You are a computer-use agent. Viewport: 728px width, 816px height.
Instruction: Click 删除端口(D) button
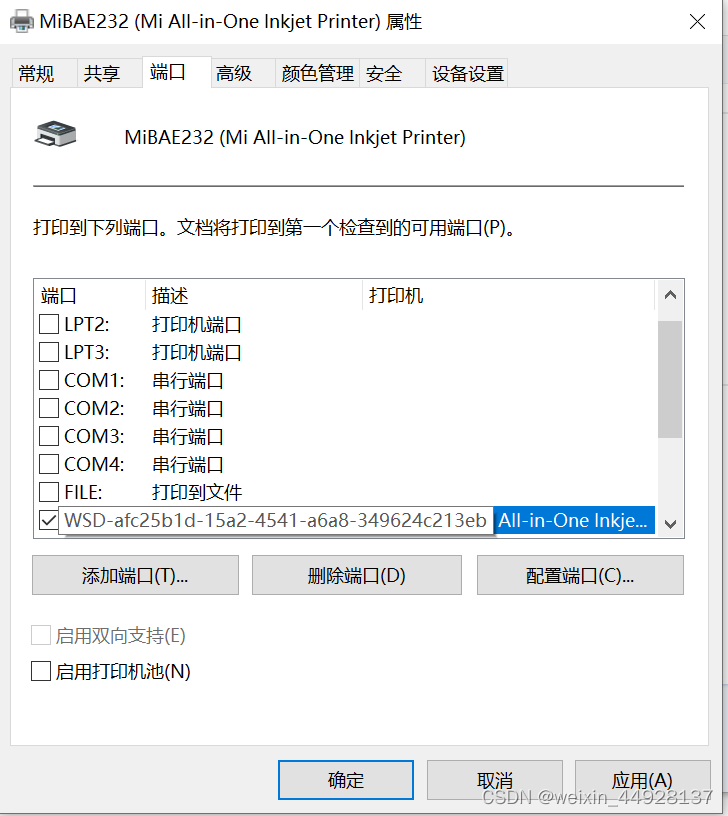coord(356,575)
